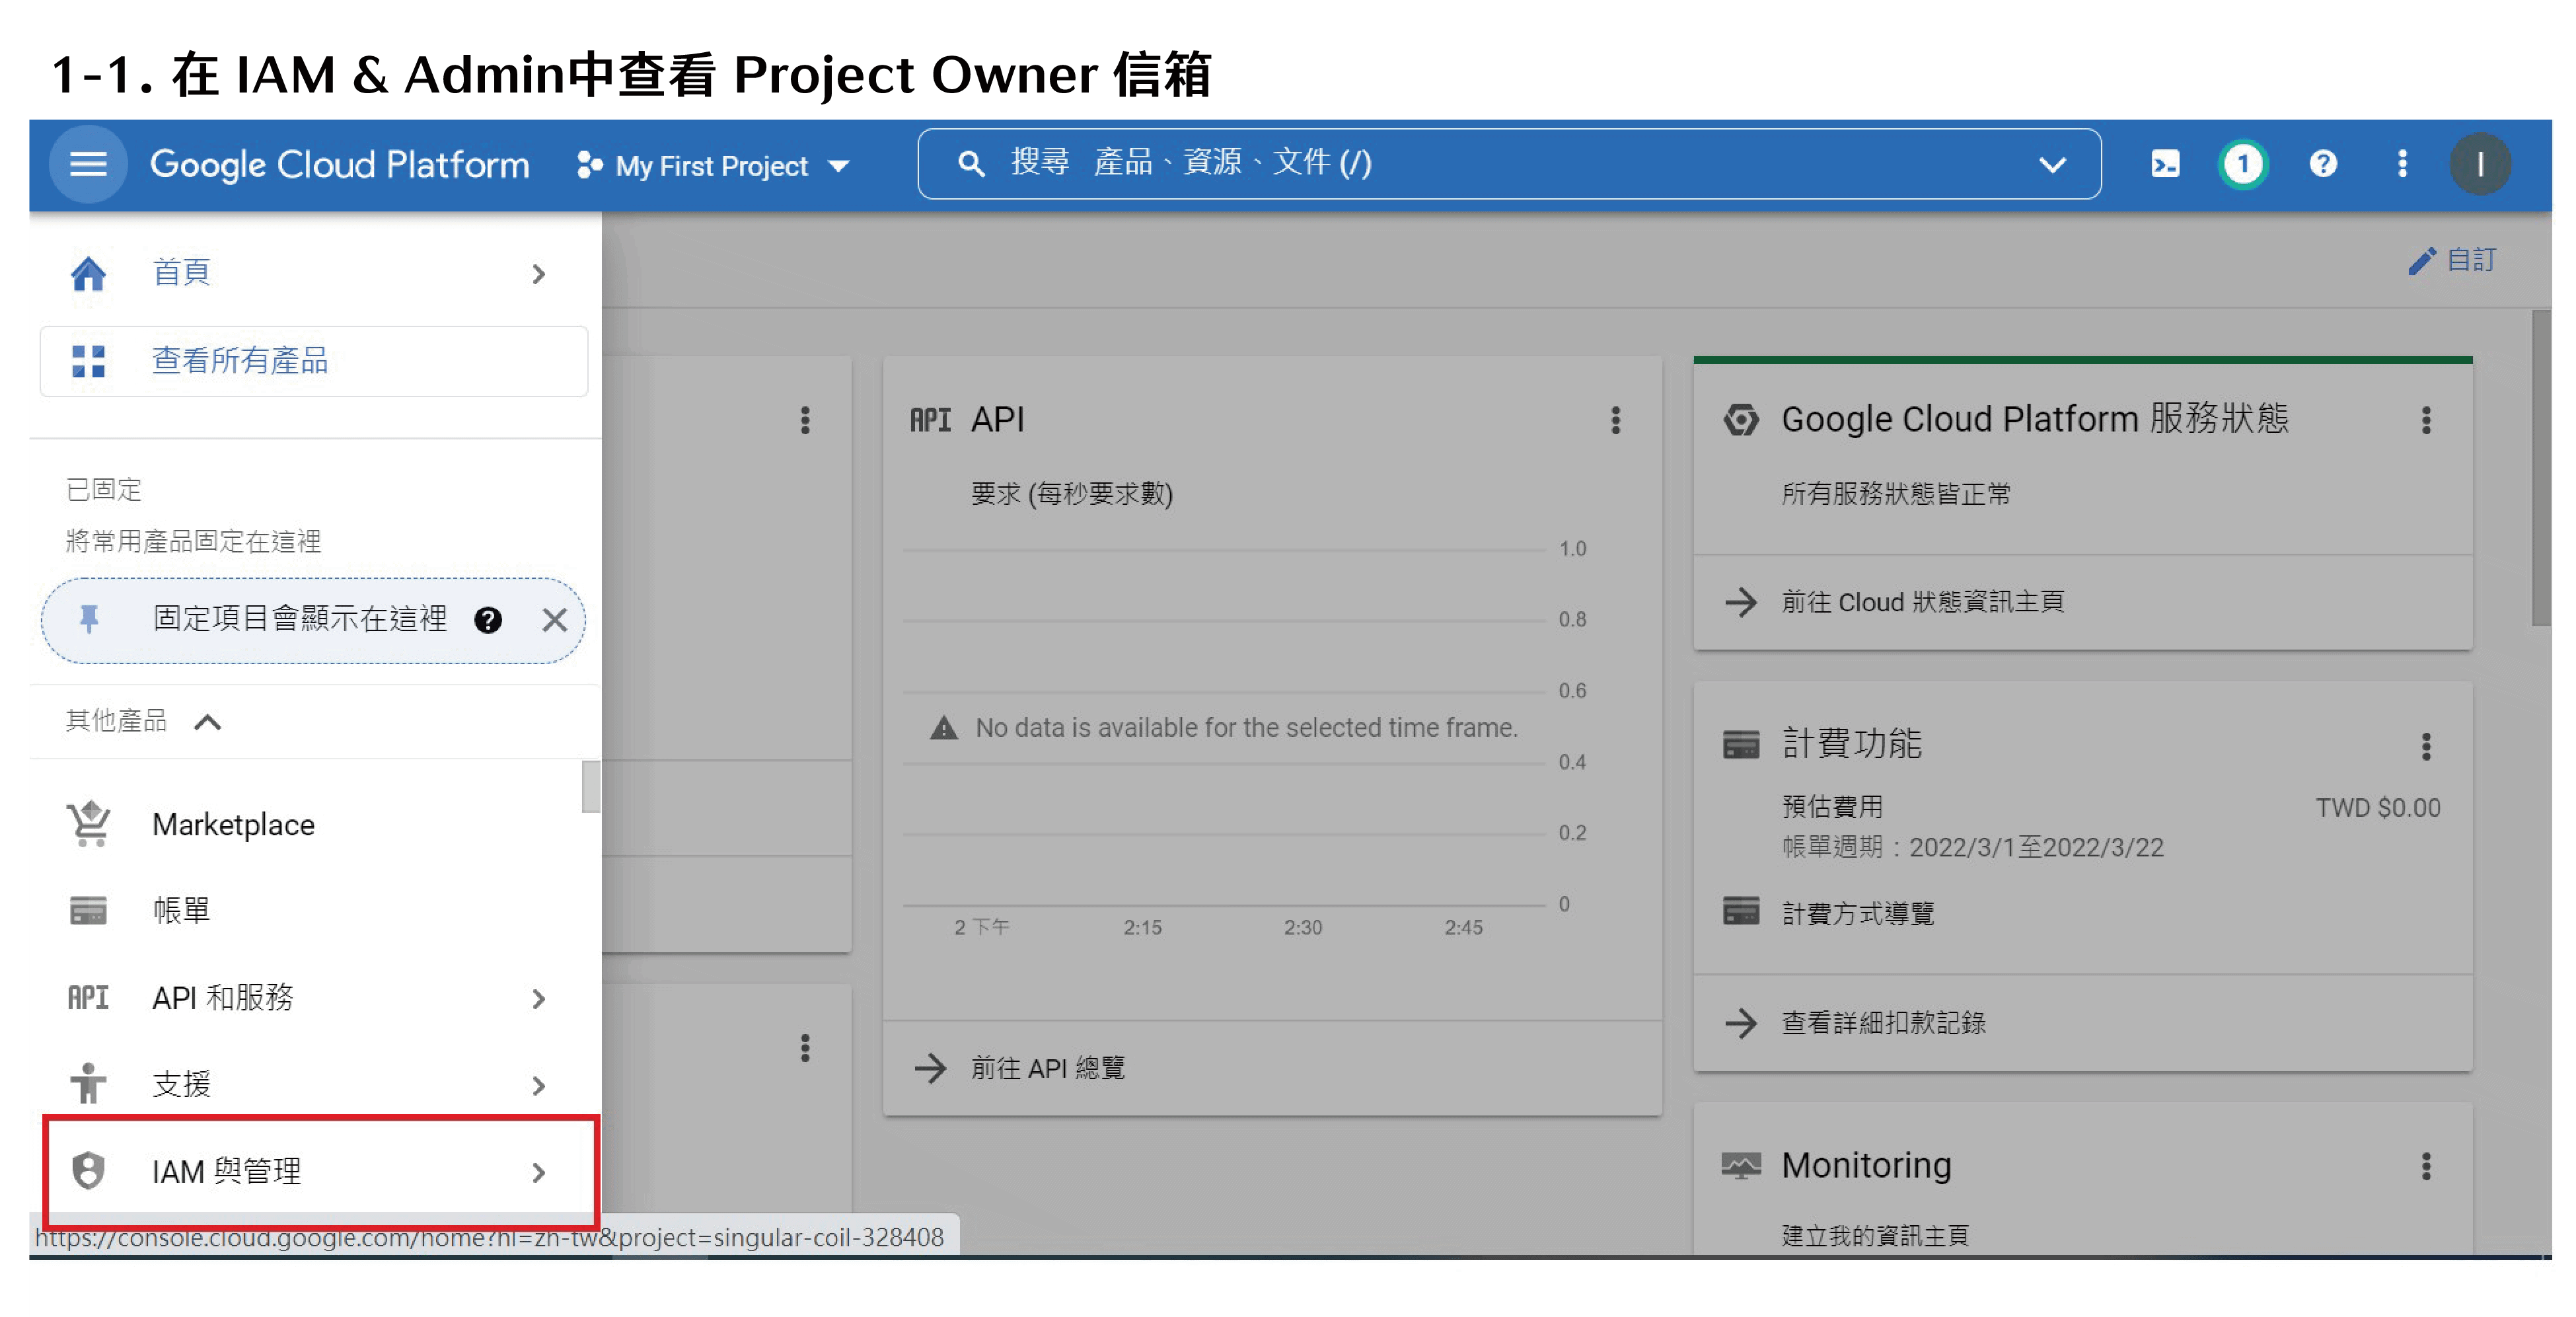This screenshot has height=1317, width=2576.
Task: Collapse the 其他產品 section
Action: point(207,722)
